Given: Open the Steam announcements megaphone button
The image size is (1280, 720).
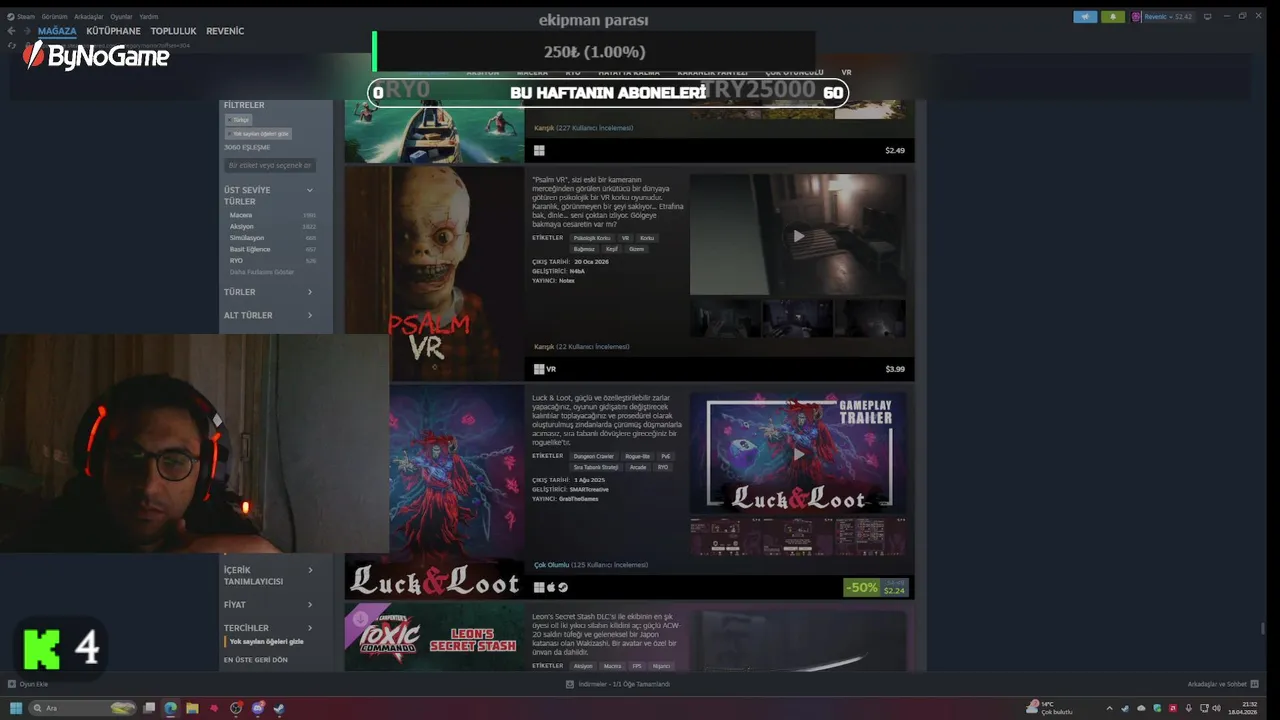Looking at the screenshot, I should (1085, 17).
